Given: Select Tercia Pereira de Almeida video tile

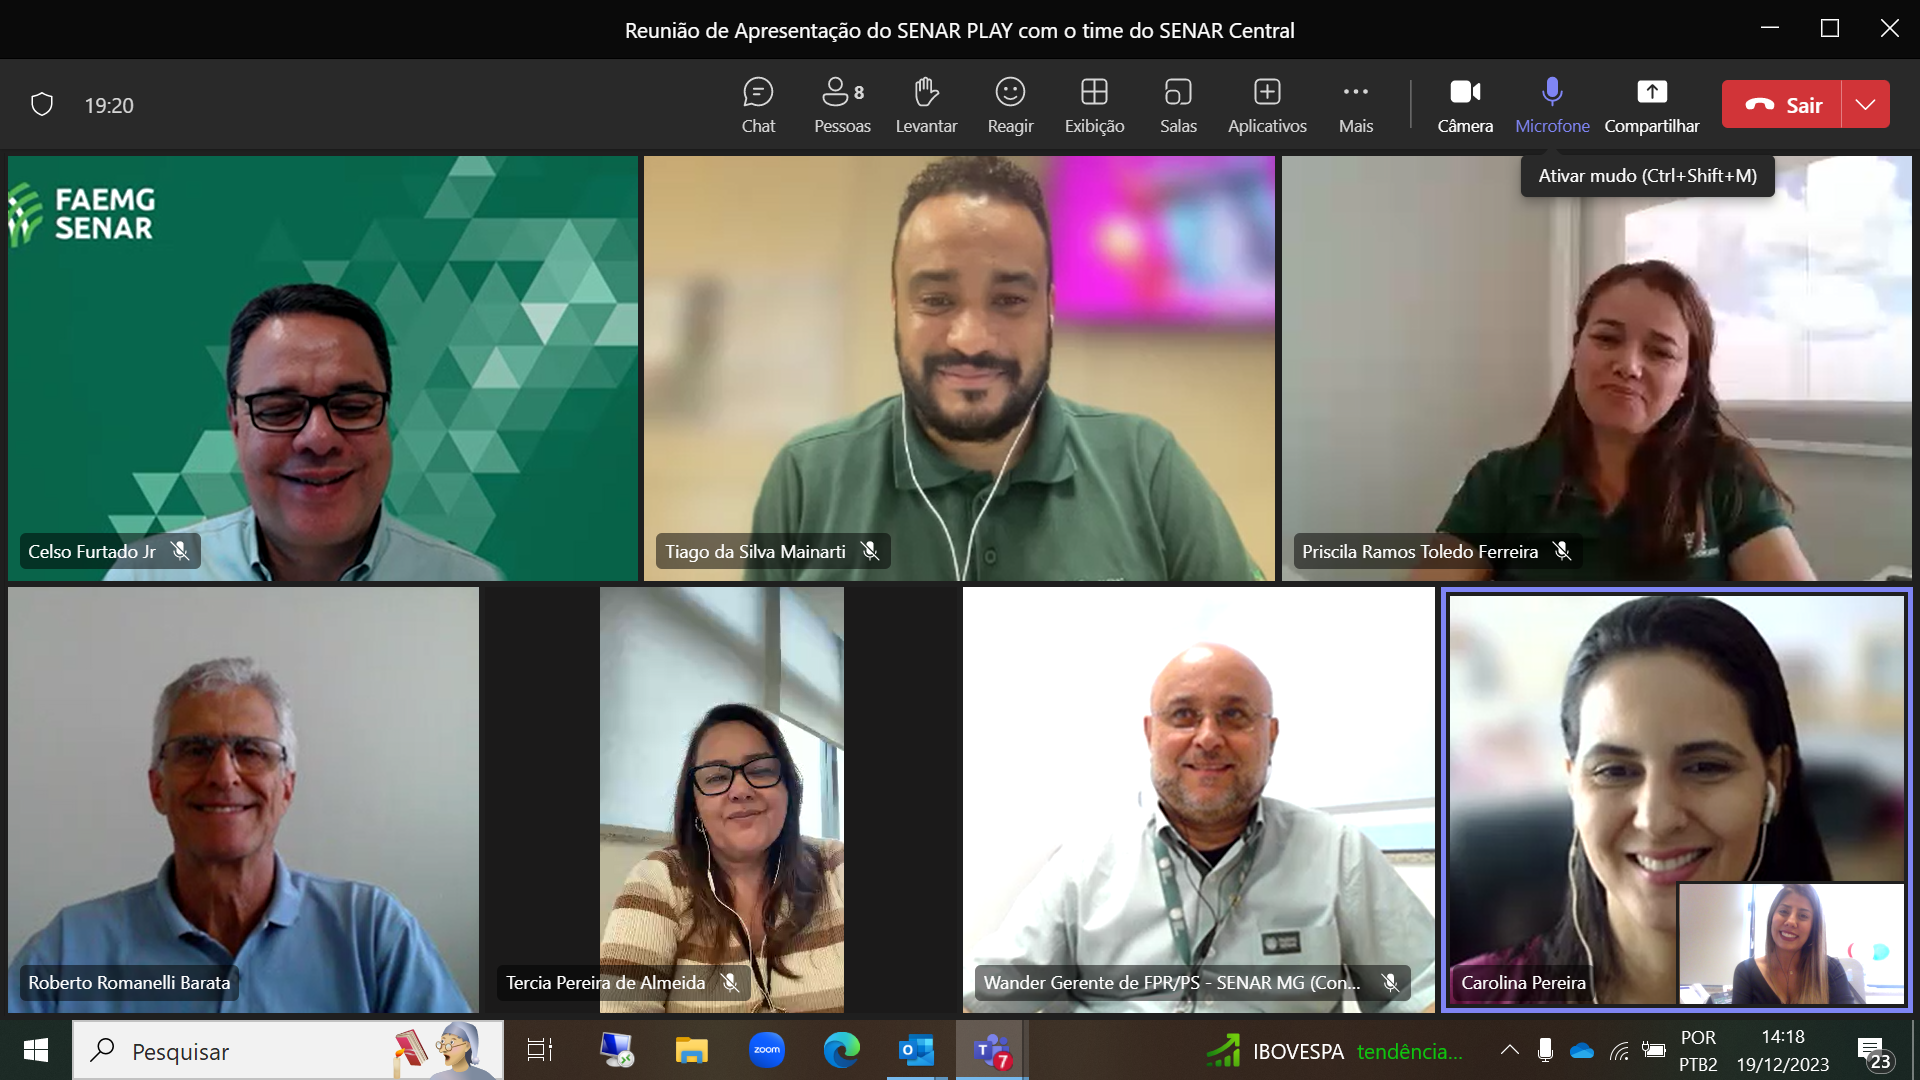Looking at the screenshot, I should pos(721,800).
